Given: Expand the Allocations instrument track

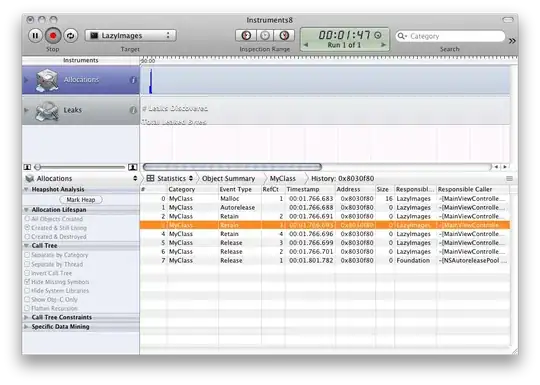Looking at the screenshot, I should [x=26, y=80].
